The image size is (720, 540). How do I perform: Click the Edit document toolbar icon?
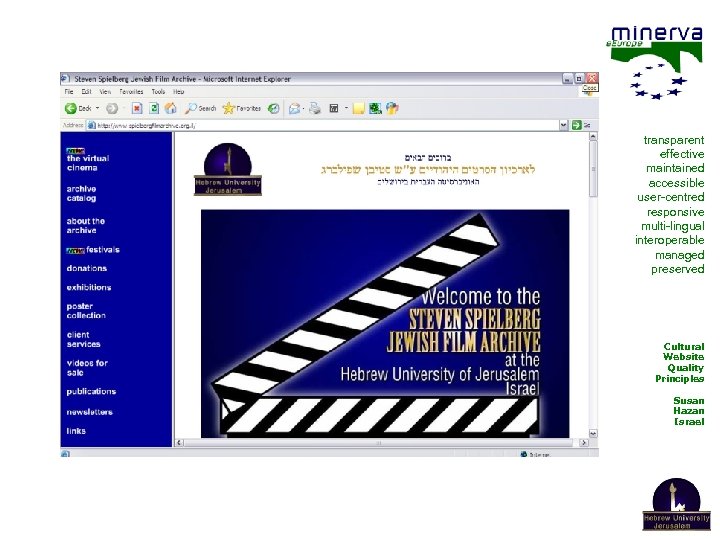coord(334,108)
